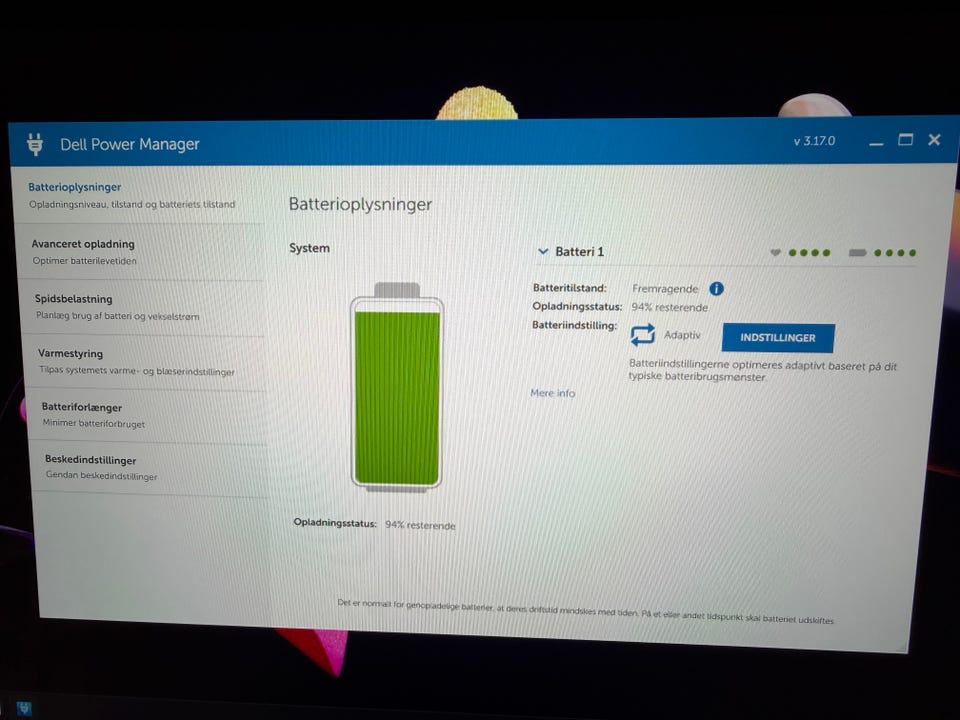
Task: Open the Beskedindstillinger section
Action: 151,468
